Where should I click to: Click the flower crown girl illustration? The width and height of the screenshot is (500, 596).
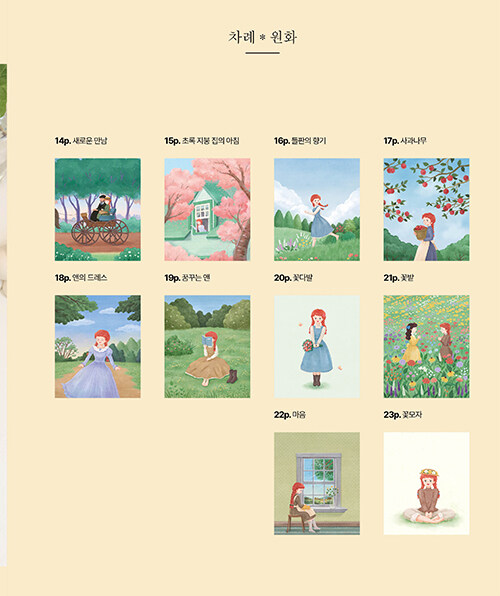[426, 483]
